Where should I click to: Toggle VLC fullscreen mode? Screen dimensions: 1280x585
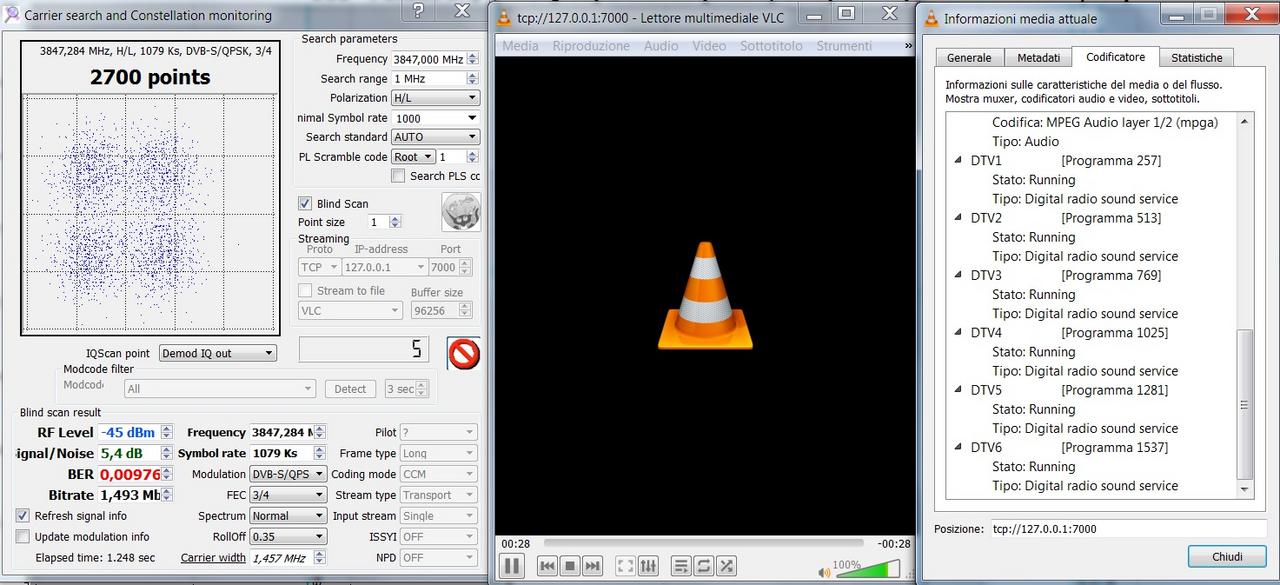[625, 566]
